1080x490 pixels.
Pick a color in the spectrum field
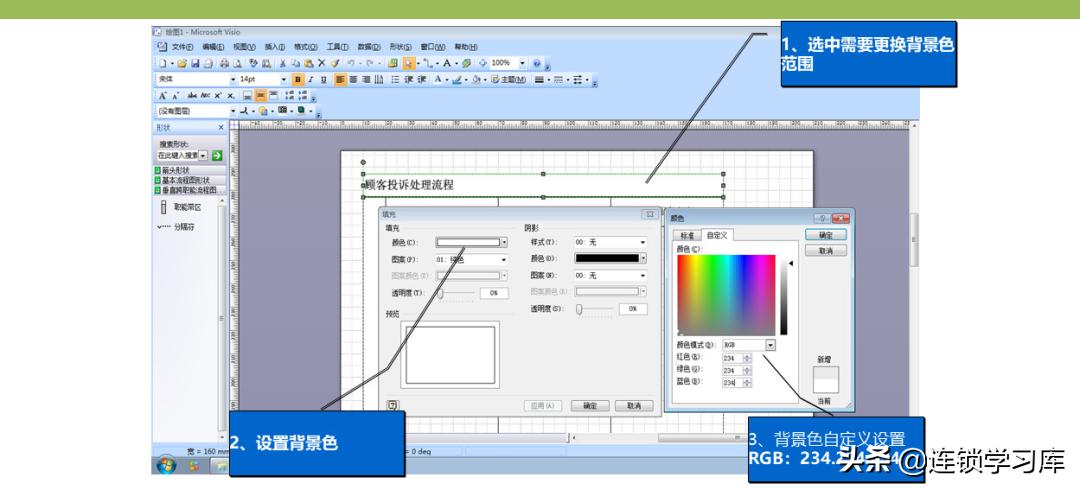tap(727, 295)
